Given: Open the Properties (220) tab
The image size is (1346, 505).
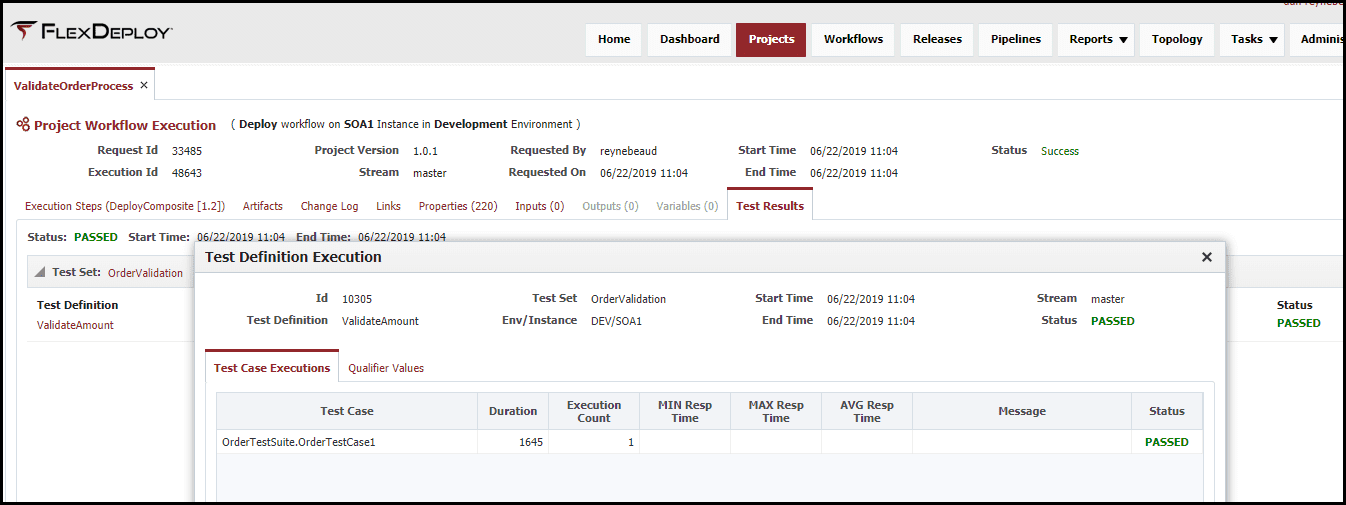Looking at the screenshot, I should pos(458,206).
